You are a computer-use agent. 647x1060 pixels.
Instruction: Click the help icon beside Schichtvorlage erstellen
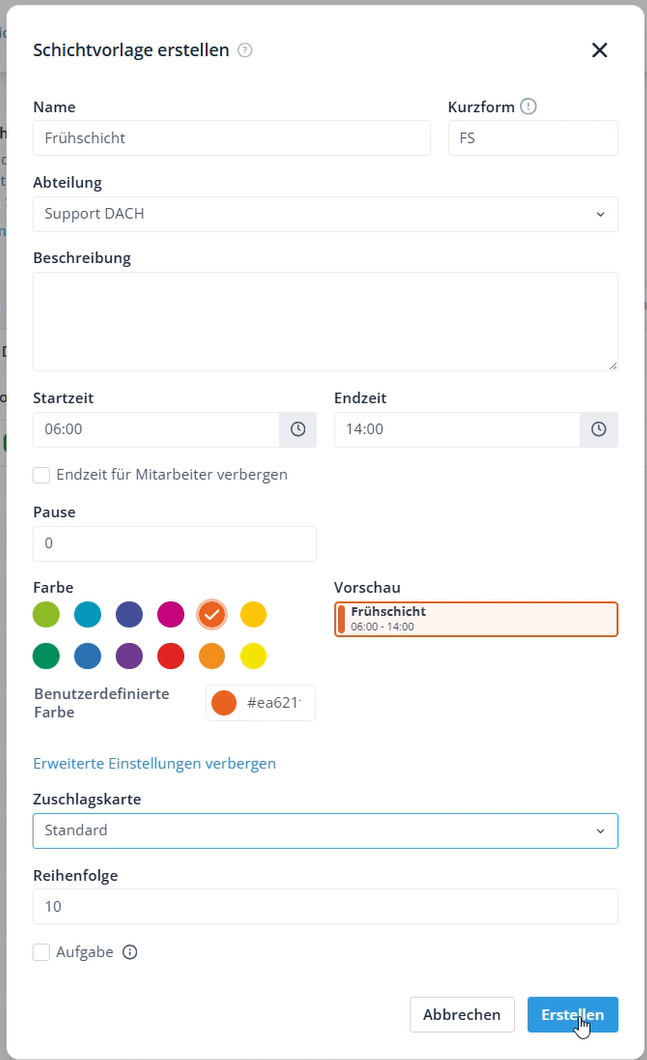(245, 50)
